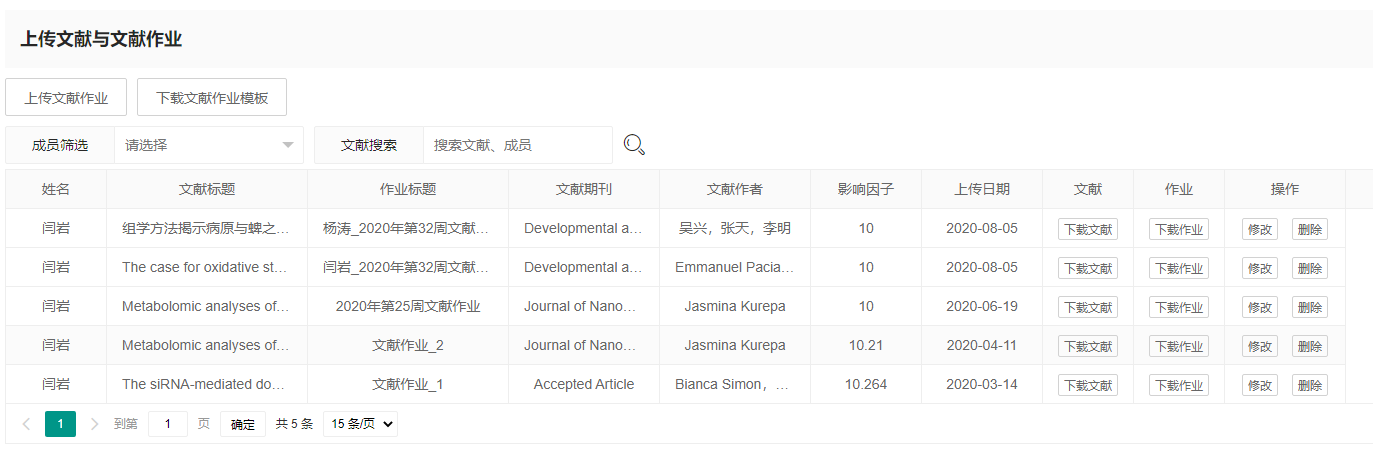The width and height of the screenshot is (1373, 459).
Task: Click the 闫岩_2020年第32周文献… cell
Action: coord(408,267)
